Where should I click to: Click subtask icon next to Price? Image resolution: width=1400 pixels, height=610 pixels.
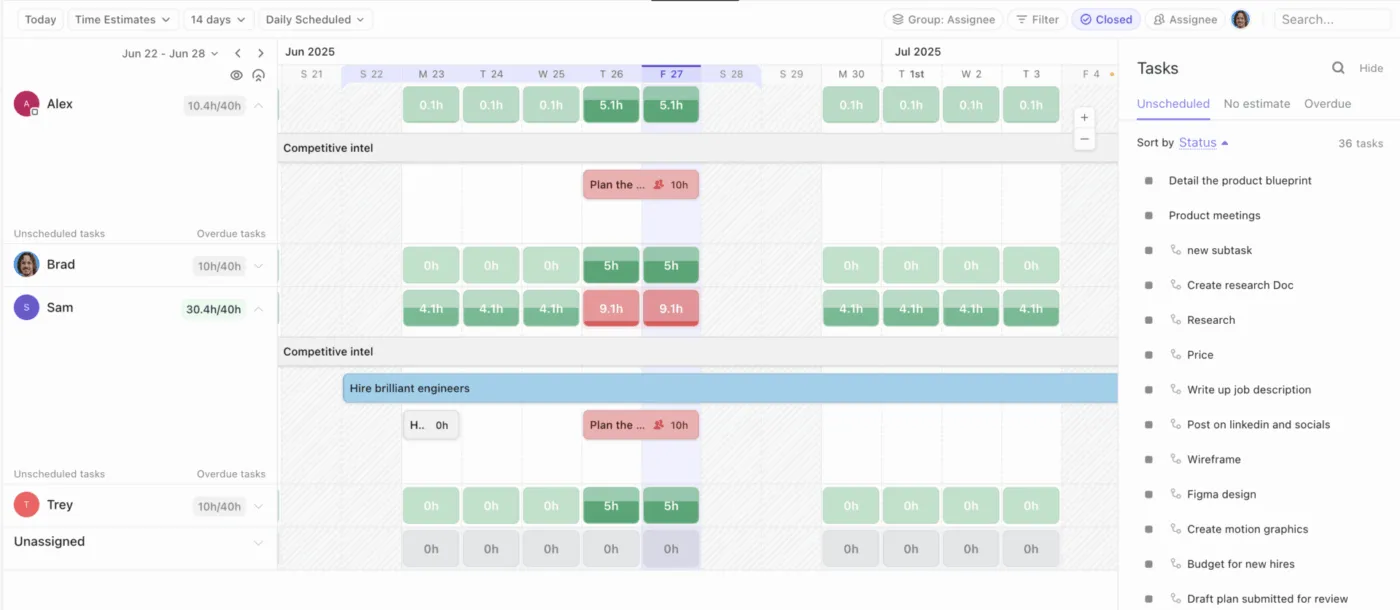tap(1176, 355)
